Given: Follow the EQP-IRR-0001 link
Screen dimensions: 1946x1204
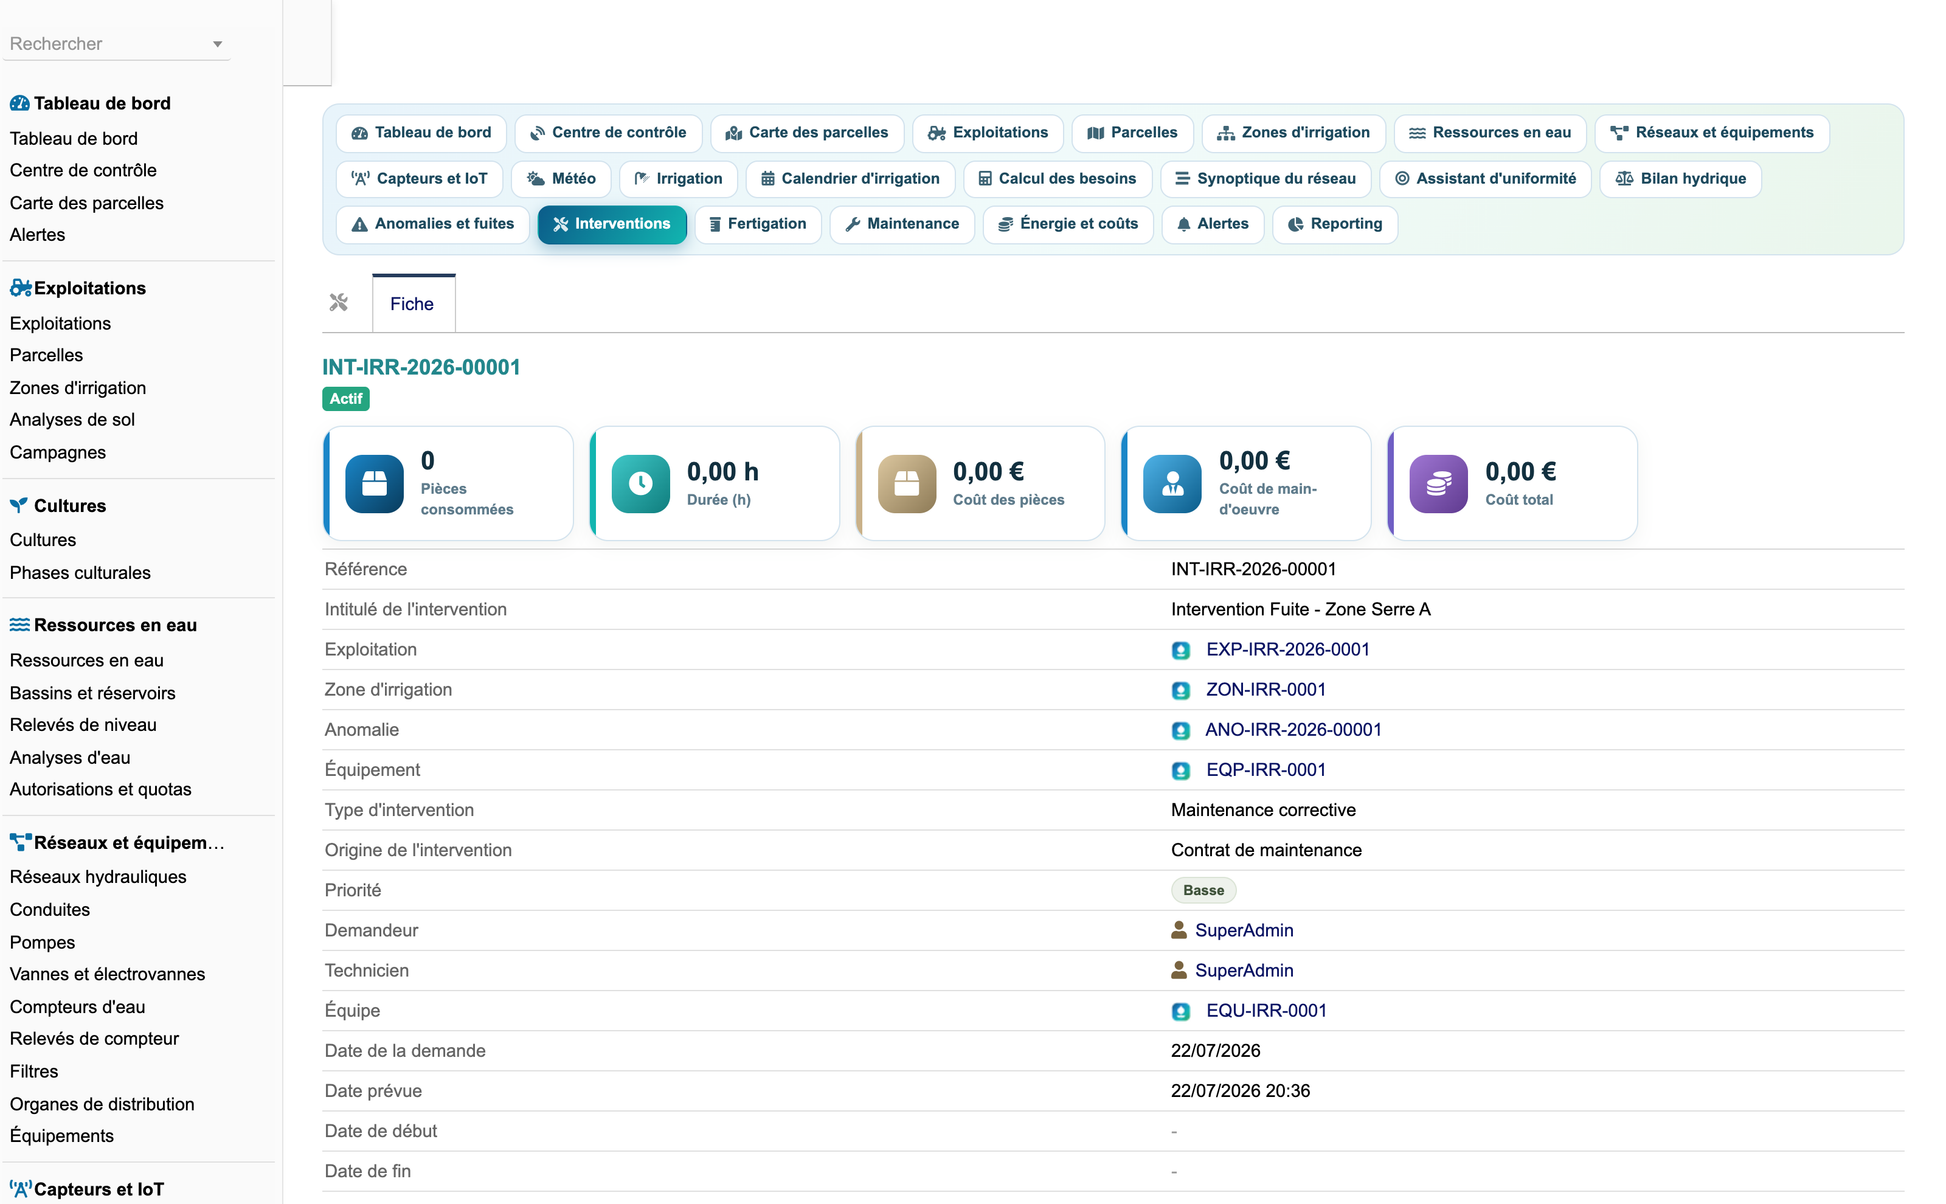Looking at the screenshot, I should (x=1266, y=770).
